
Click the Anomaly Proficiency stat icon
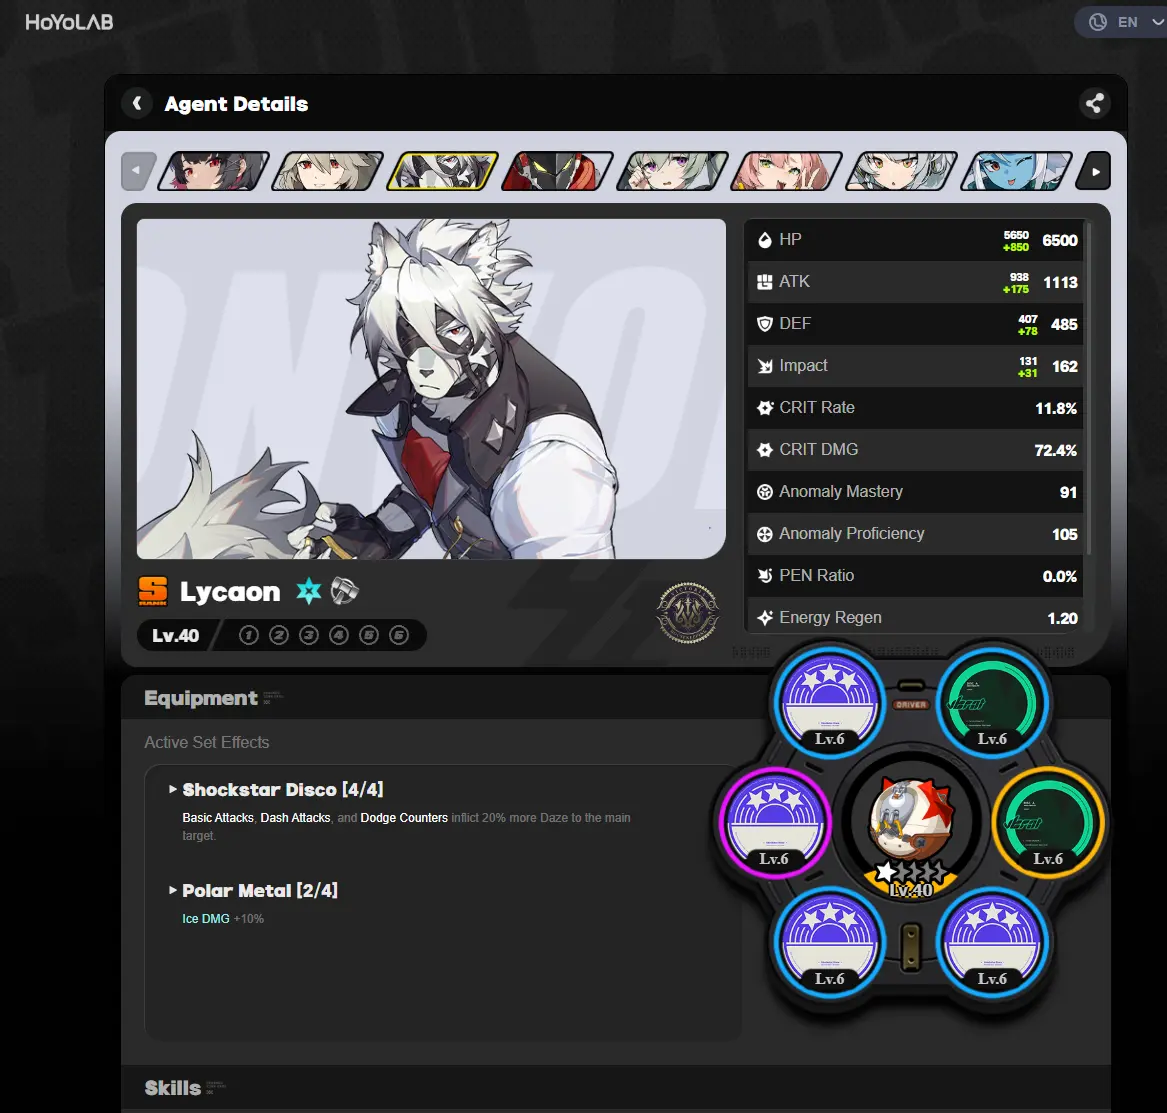764,534
